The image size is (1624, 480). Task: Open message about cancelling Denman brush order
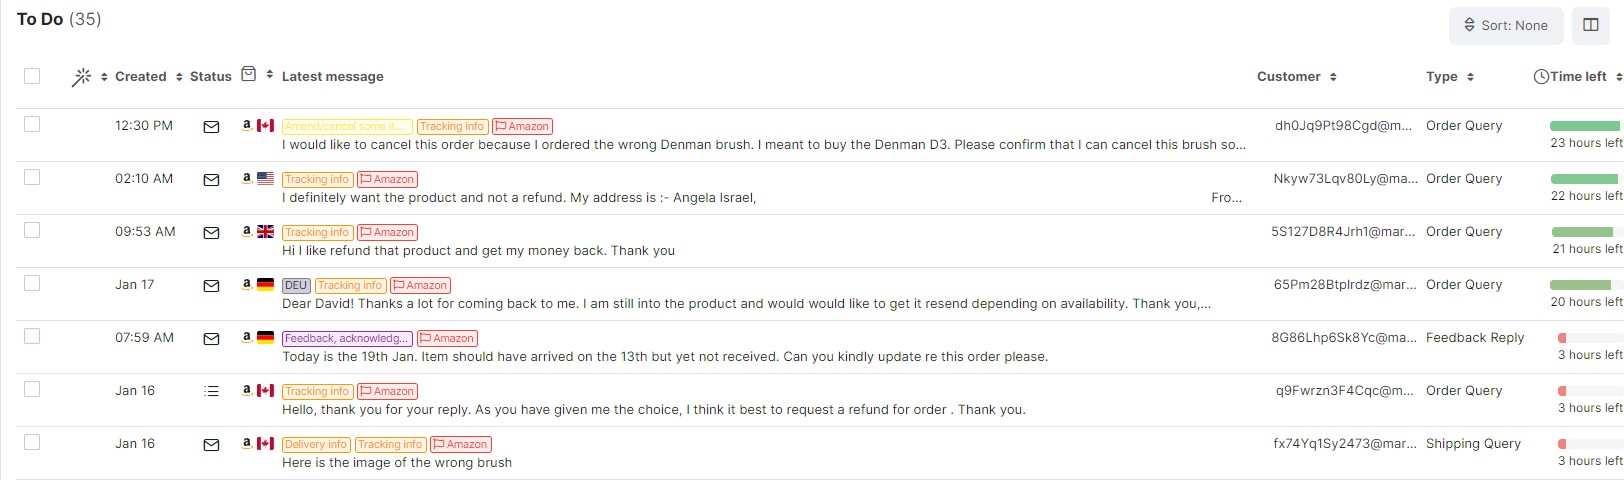pyautogui.click(x=763, y=145)
